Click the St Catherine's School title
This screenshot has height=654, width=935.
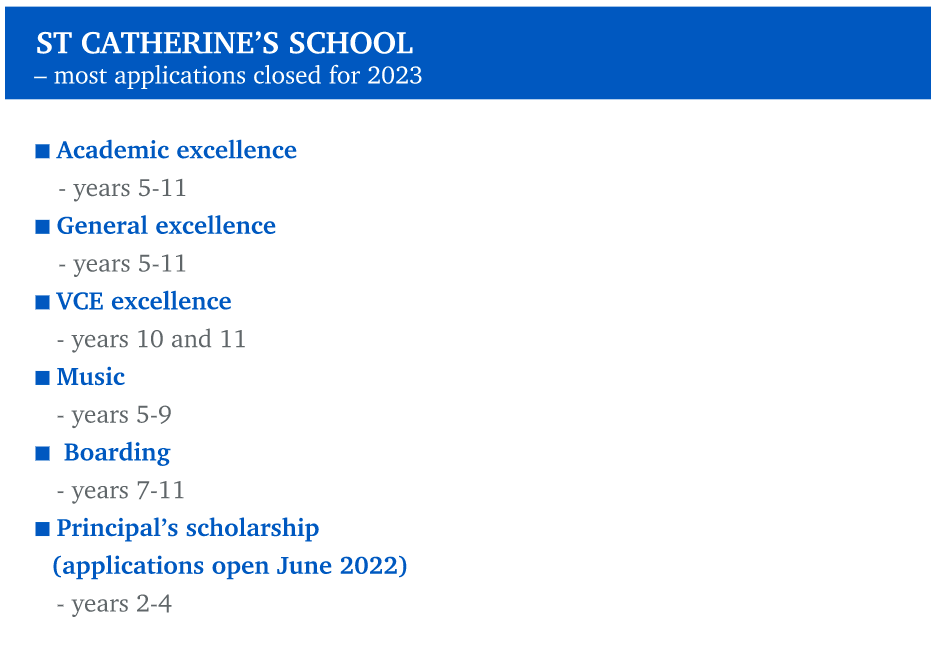click(x=225, y=44)
